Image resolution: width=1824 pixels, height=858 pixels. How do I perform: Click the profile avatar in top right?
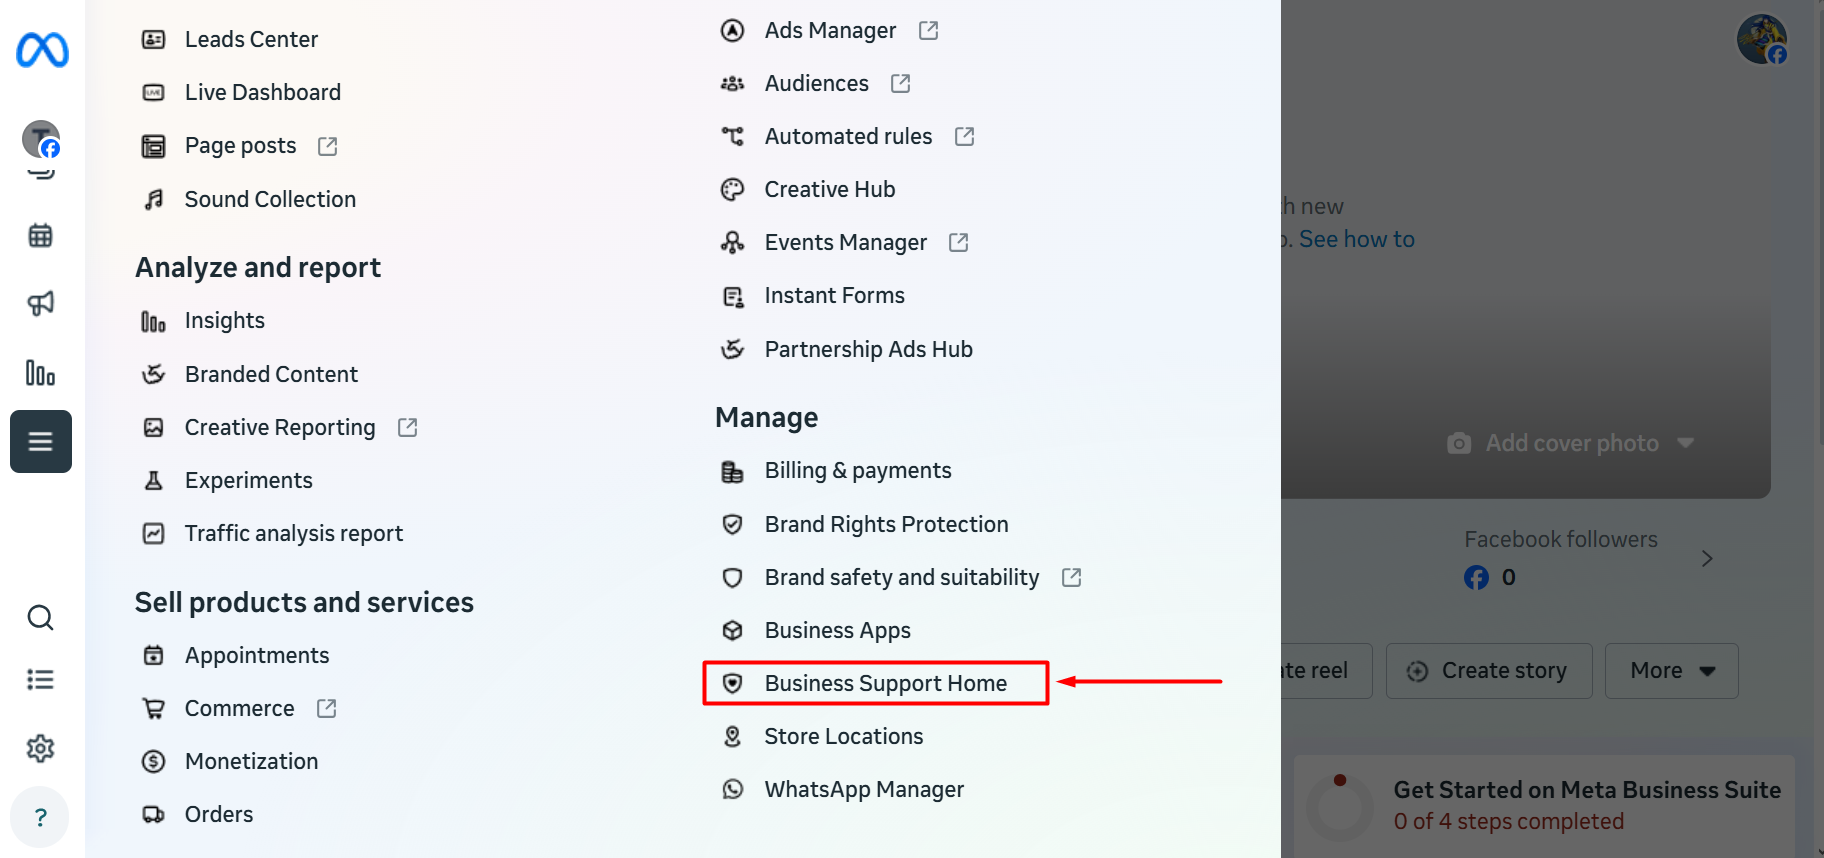(1761, 40)
